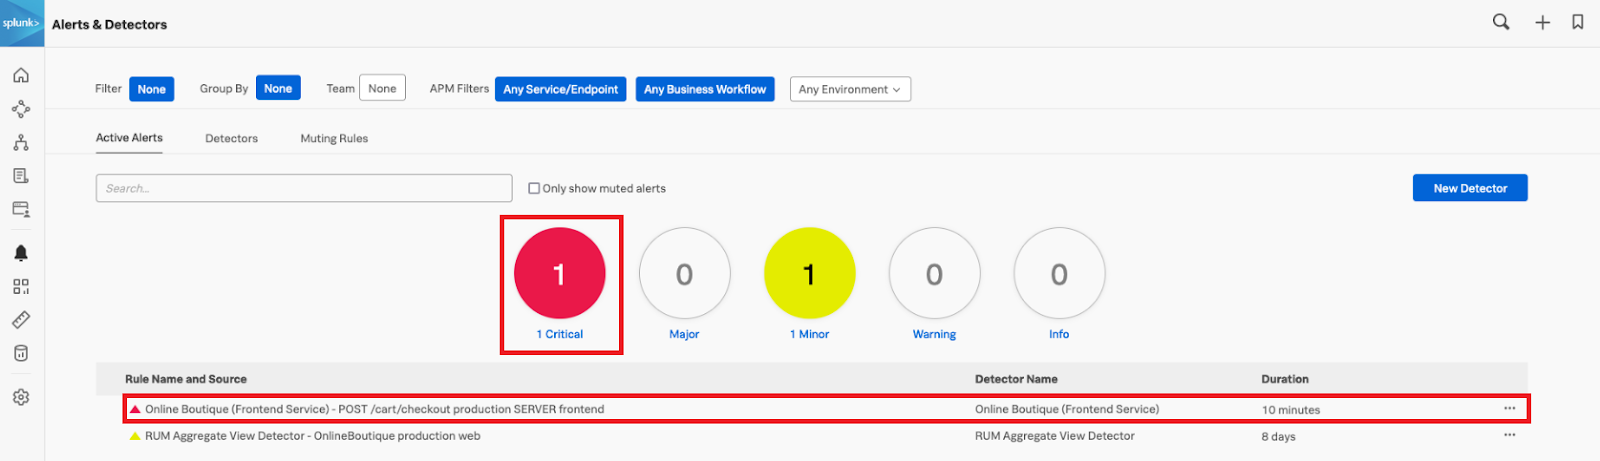
Task: Select the yellow Minor count circle
Action: [810, 273]
